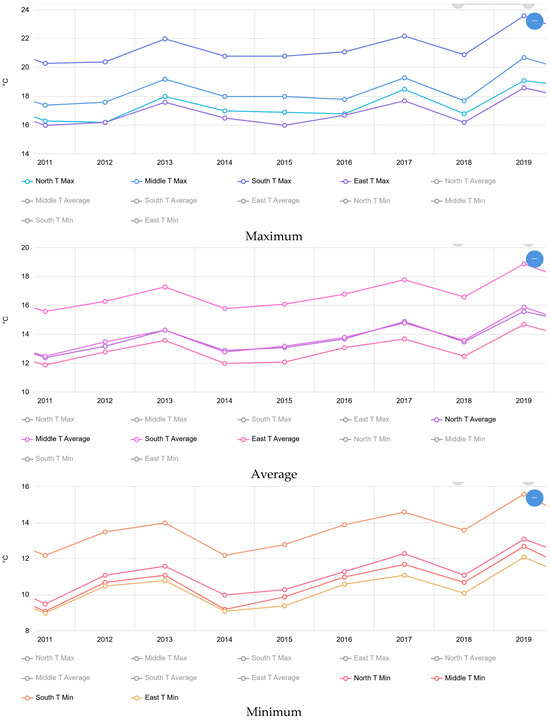This screenshot has height=721, width=550.
Task: Click South T Max 2019 data point
Action: [523, 16]
